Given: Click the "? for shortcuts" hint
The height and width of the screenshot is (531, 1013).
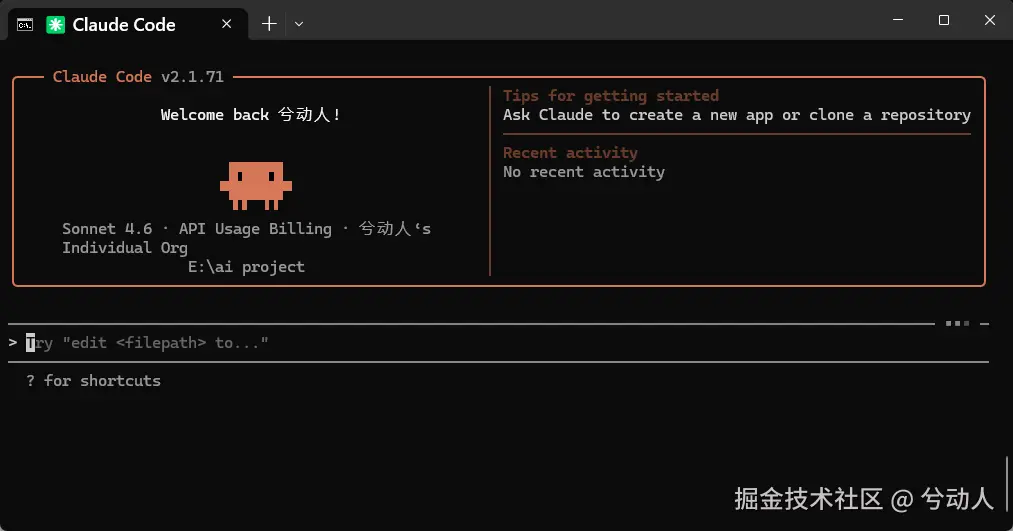Looking at the screenshot, I should click(93, 380).
